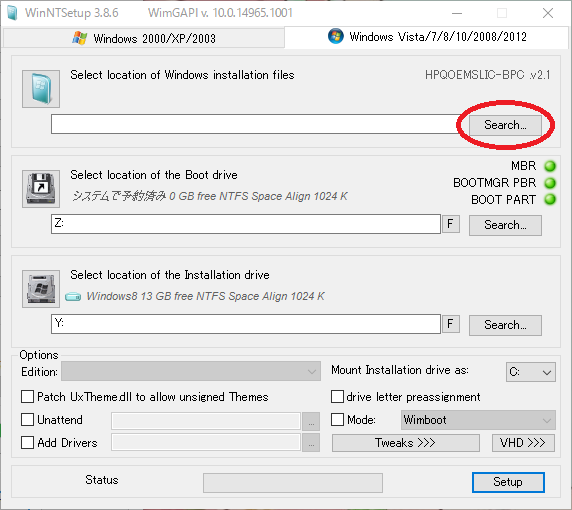This screenshot has height=510, width=572.
Task: Switch to the Windows 2000/XP/2003 tab
Action: tap(144, 38)
